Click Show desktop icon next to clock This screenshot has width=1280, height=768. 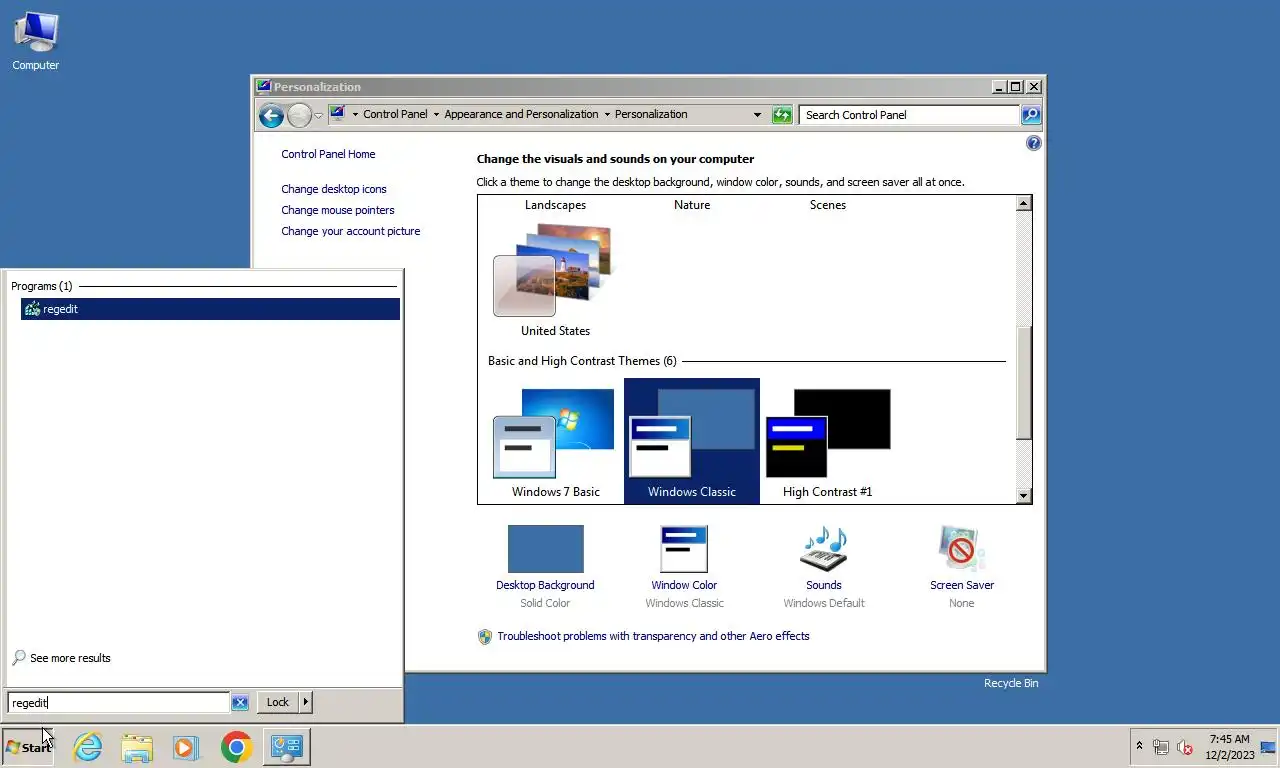pyautogui.click(x=1268, y=747)
